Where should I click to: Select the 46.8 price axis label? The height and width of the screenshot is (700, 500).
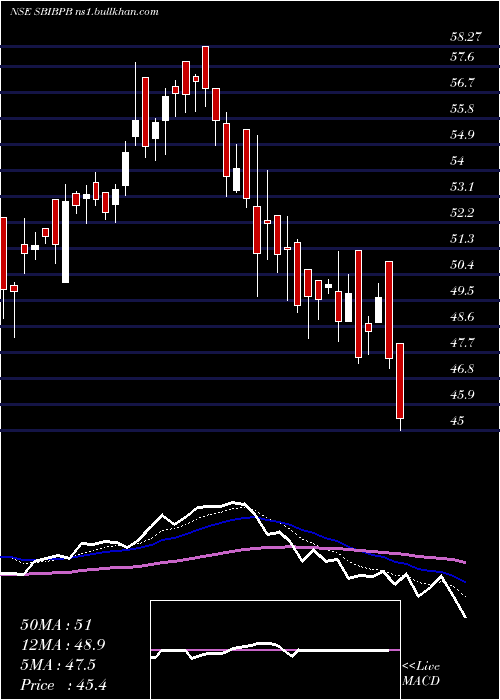pyautogui.click(x=462, y=369)
